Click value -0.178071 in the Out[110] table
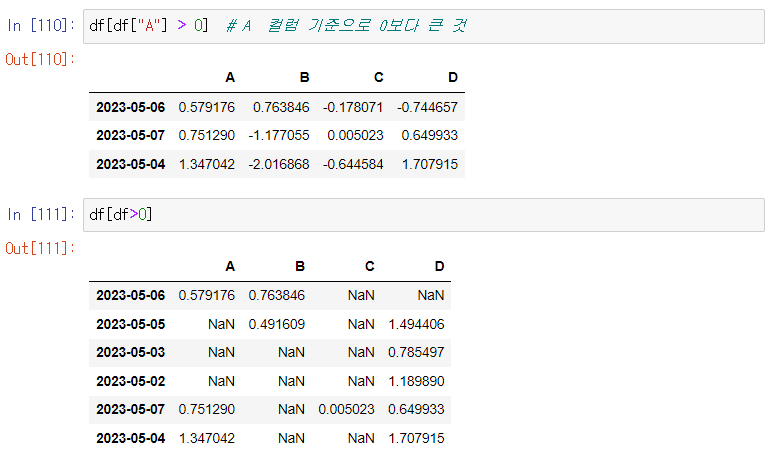The width and height of the screenshot is (772, 461). coord(353,107)
